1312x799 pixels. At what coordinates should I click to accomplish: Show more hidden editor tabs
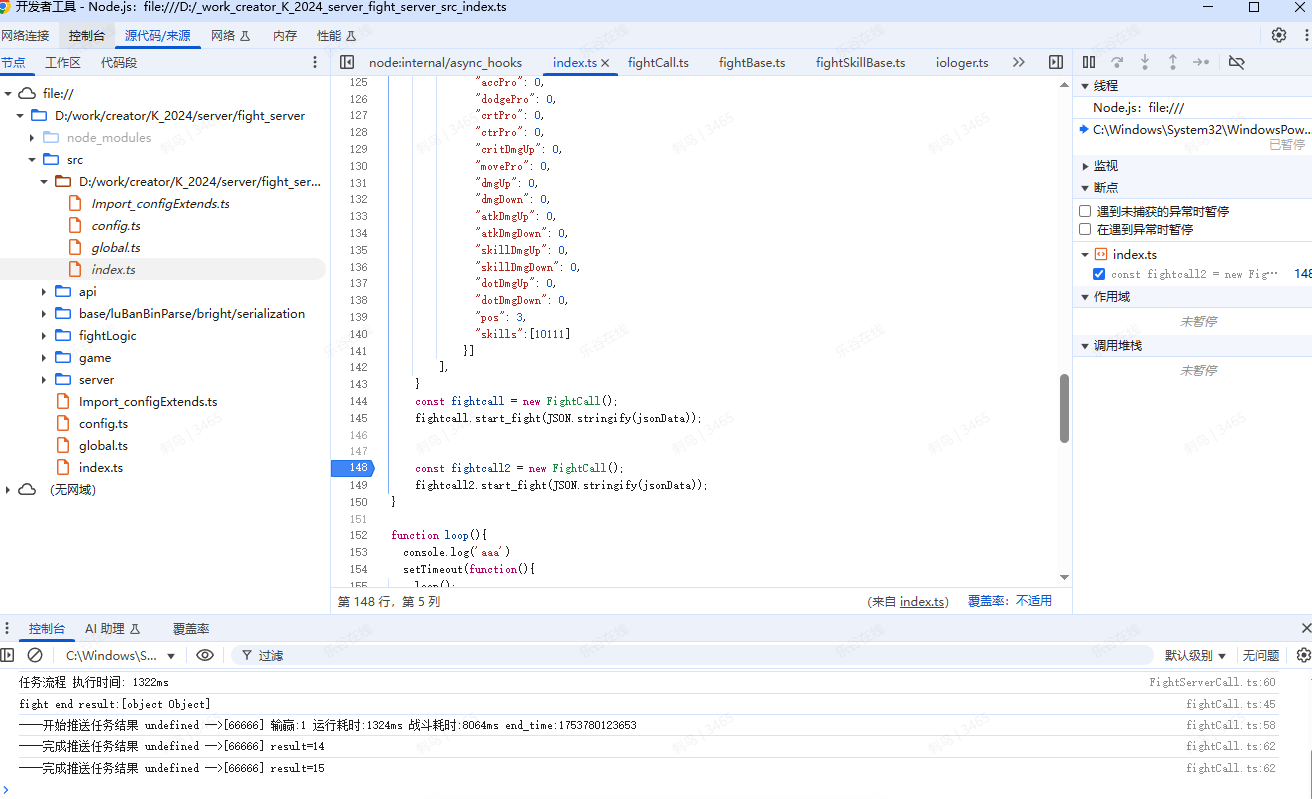pos(1018,62)
